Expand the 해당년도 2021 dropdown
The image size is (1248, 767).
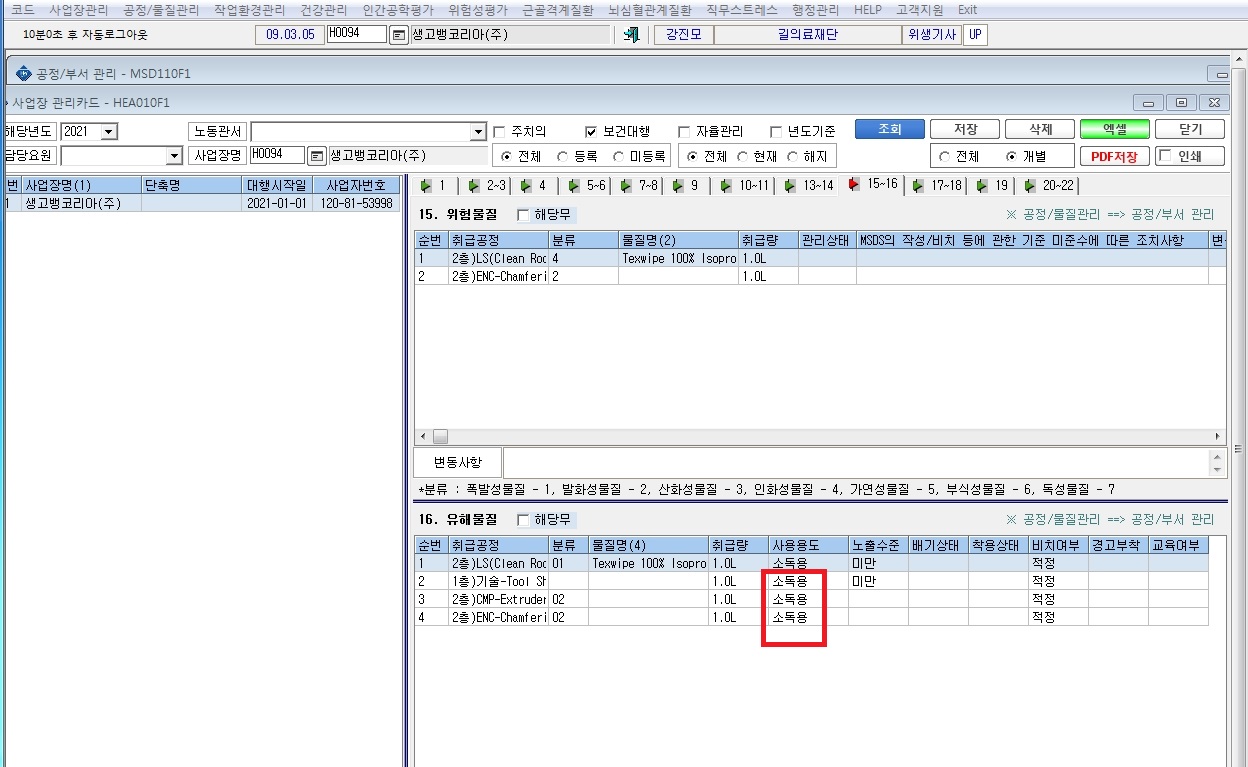(x=109, y=132)
